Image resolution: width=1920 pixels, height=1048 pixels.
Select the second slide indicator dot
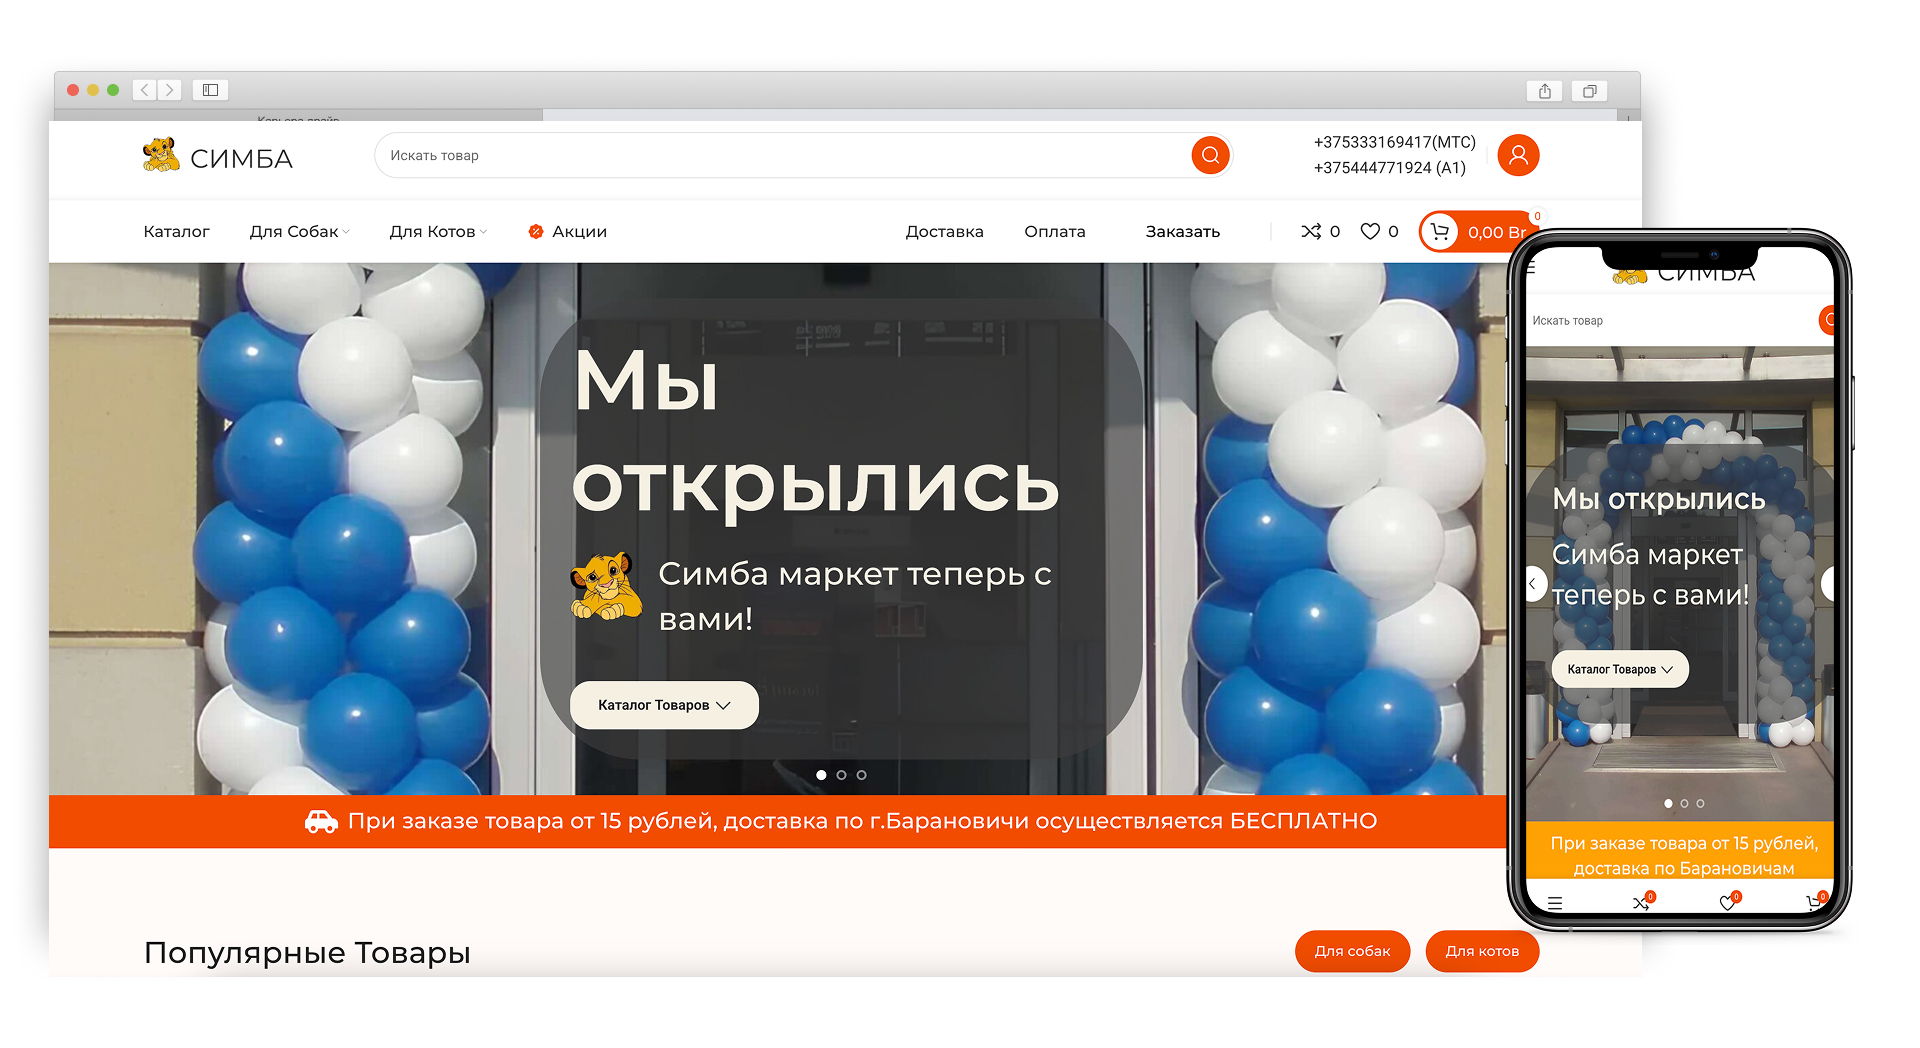841,775
